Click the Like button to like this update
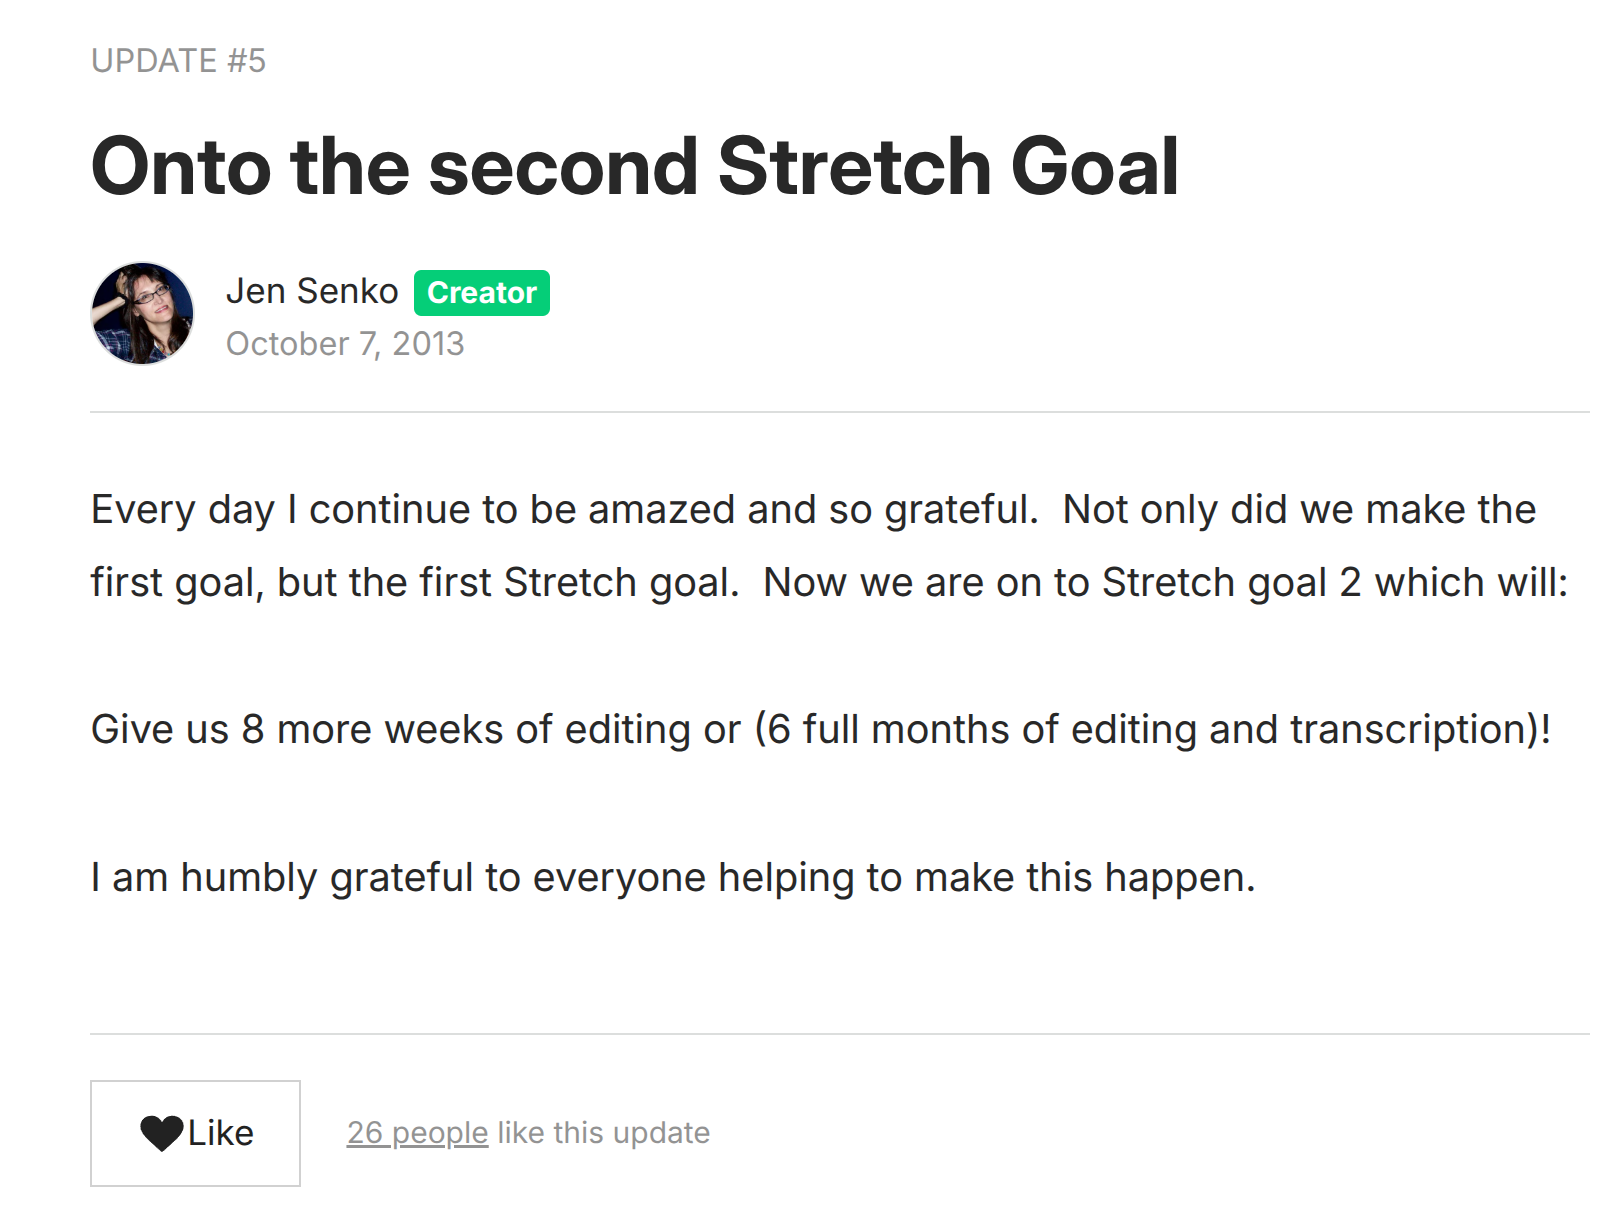 [194, 1133]
